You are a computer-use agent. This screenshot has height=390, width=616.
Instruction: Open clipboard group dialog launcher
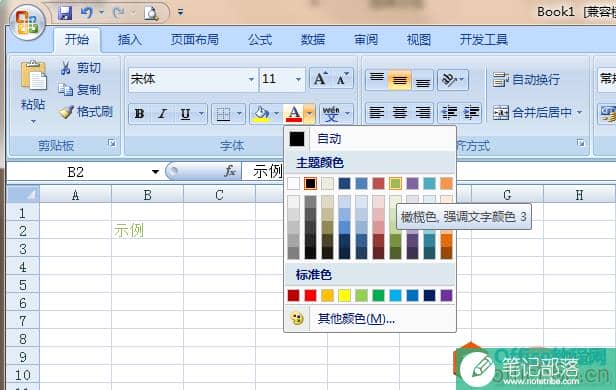(112, 143)
